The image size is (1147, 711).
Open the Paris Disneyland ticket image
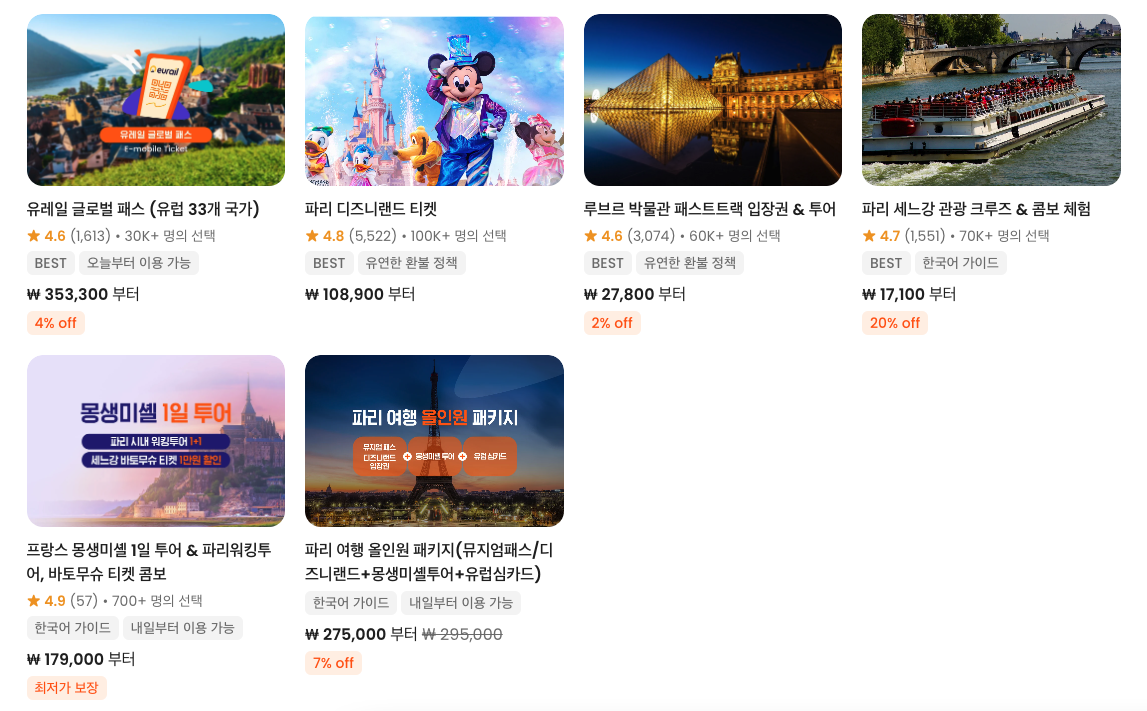[434, 100]
